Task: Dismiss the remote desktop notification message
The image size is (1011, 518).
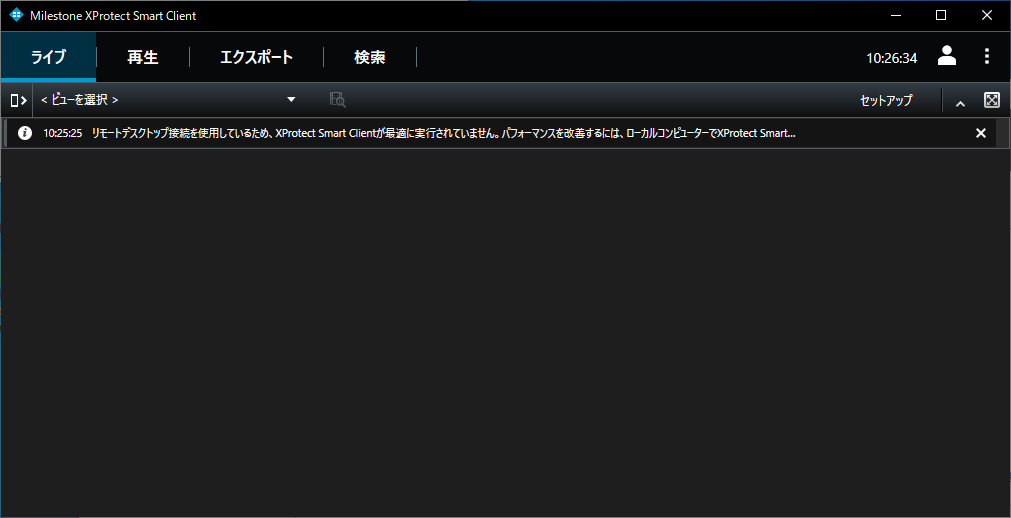Action: [981, 134]
